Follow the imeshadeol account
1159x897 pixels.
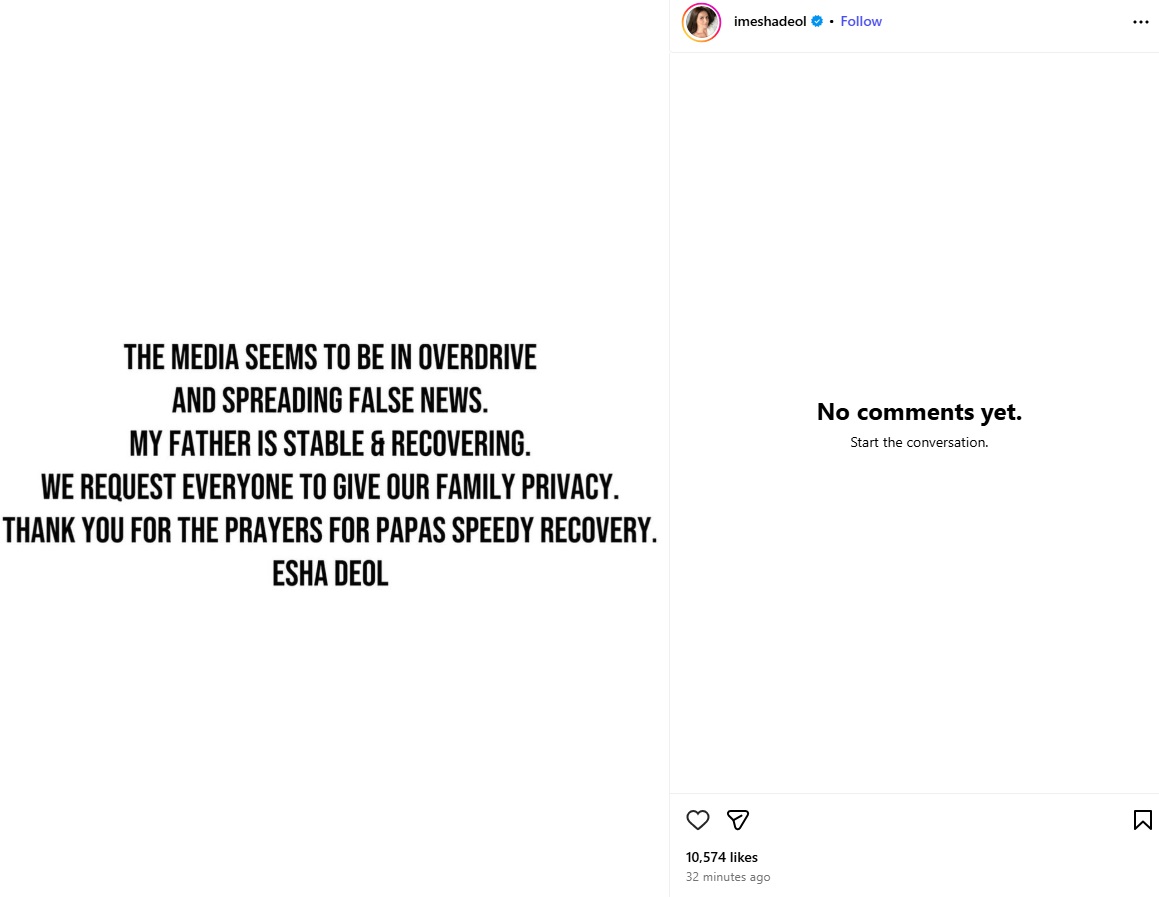pyautogui.click(x=861, y=21)
